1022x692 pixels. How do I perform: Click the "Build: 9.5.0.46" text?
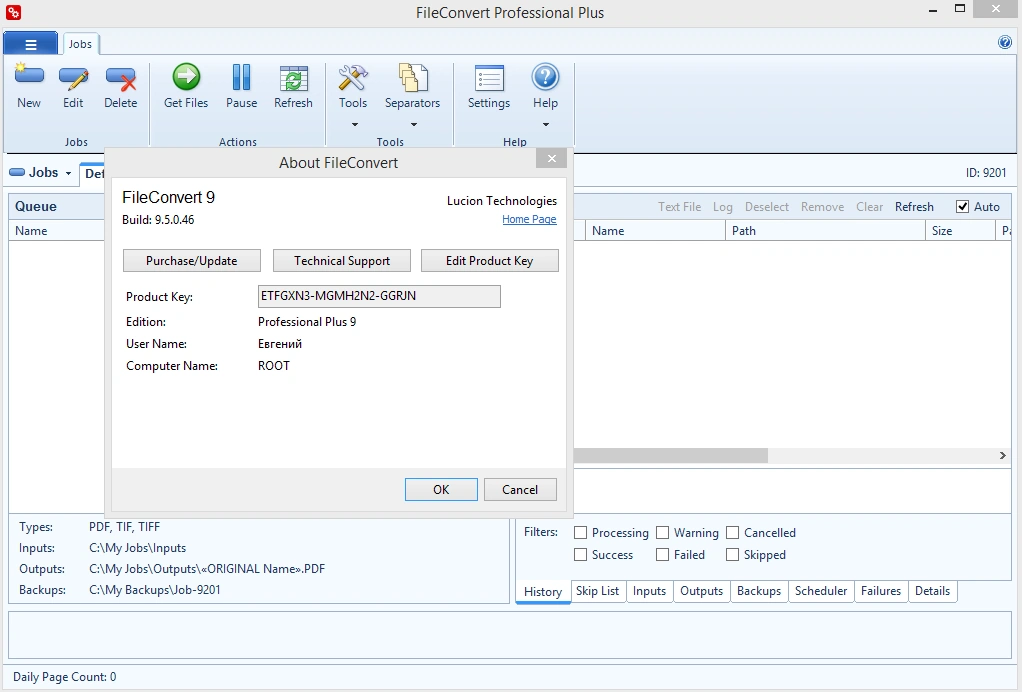(158, 220)
